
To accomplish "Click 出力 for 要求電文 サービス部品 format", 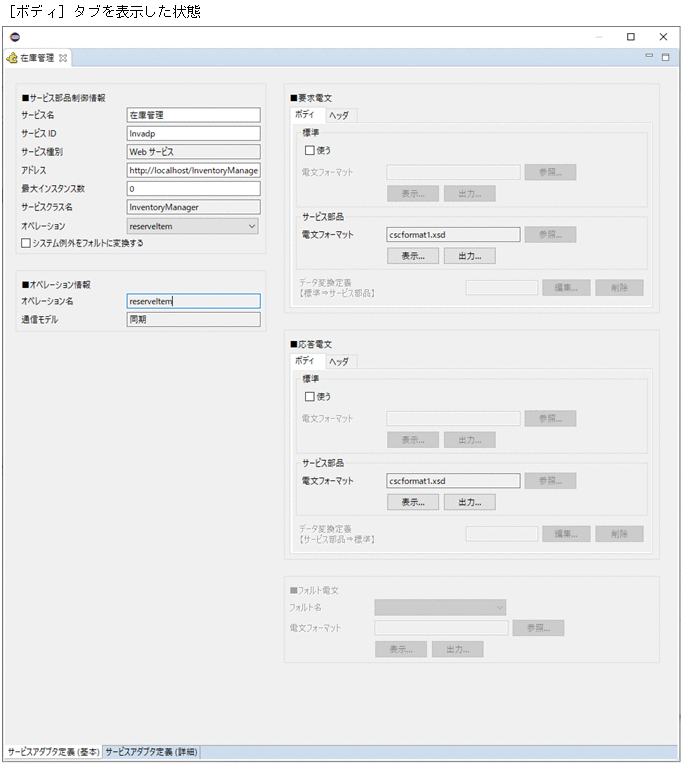I will point(470,256).
